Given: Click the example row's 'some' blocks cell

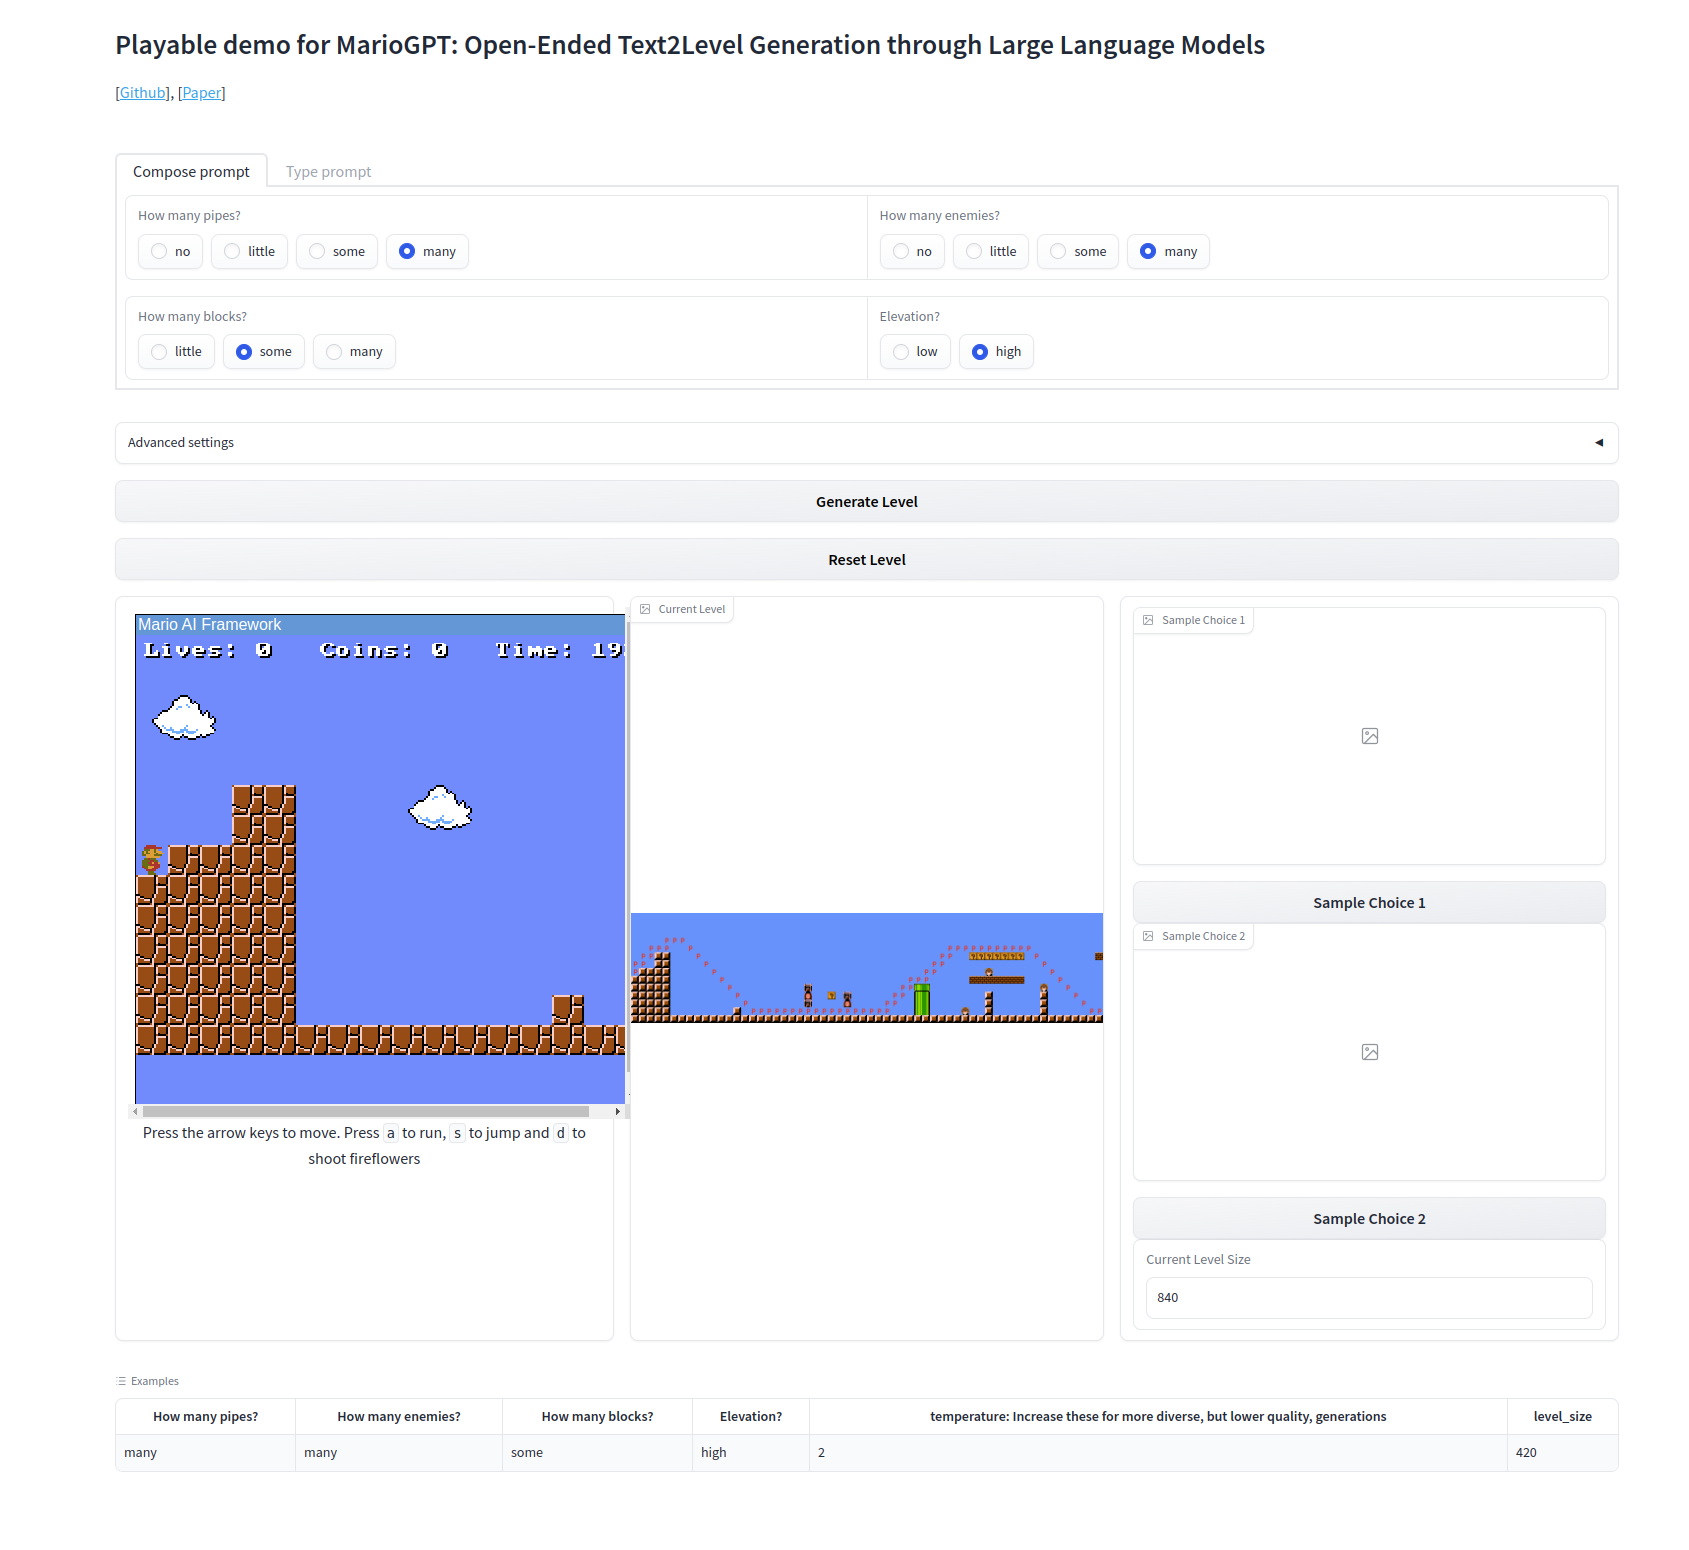Looking at the screenshot, I should click(597, 1453).
